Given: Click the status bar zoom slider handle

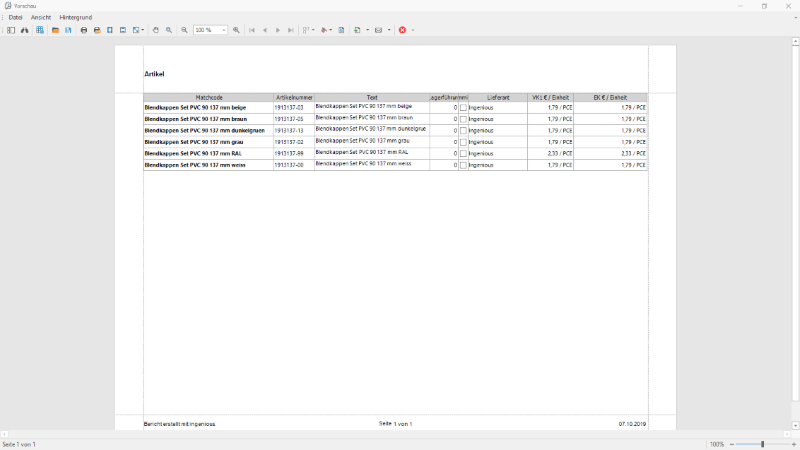Looking at the screenshot, I should (x=763, y=444).
